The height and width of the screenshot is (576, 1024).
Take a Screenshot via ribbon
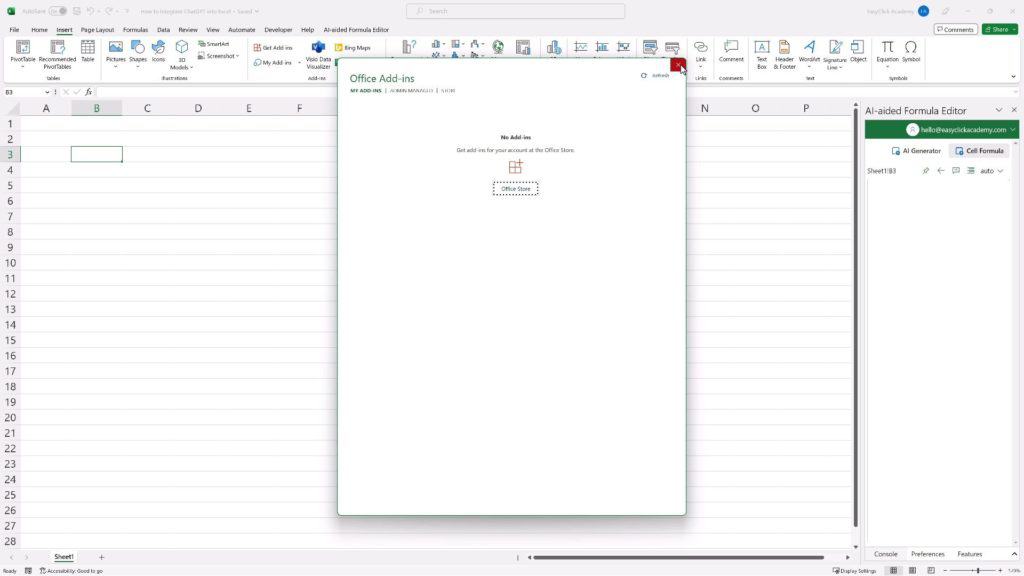(x=219, y=56)
